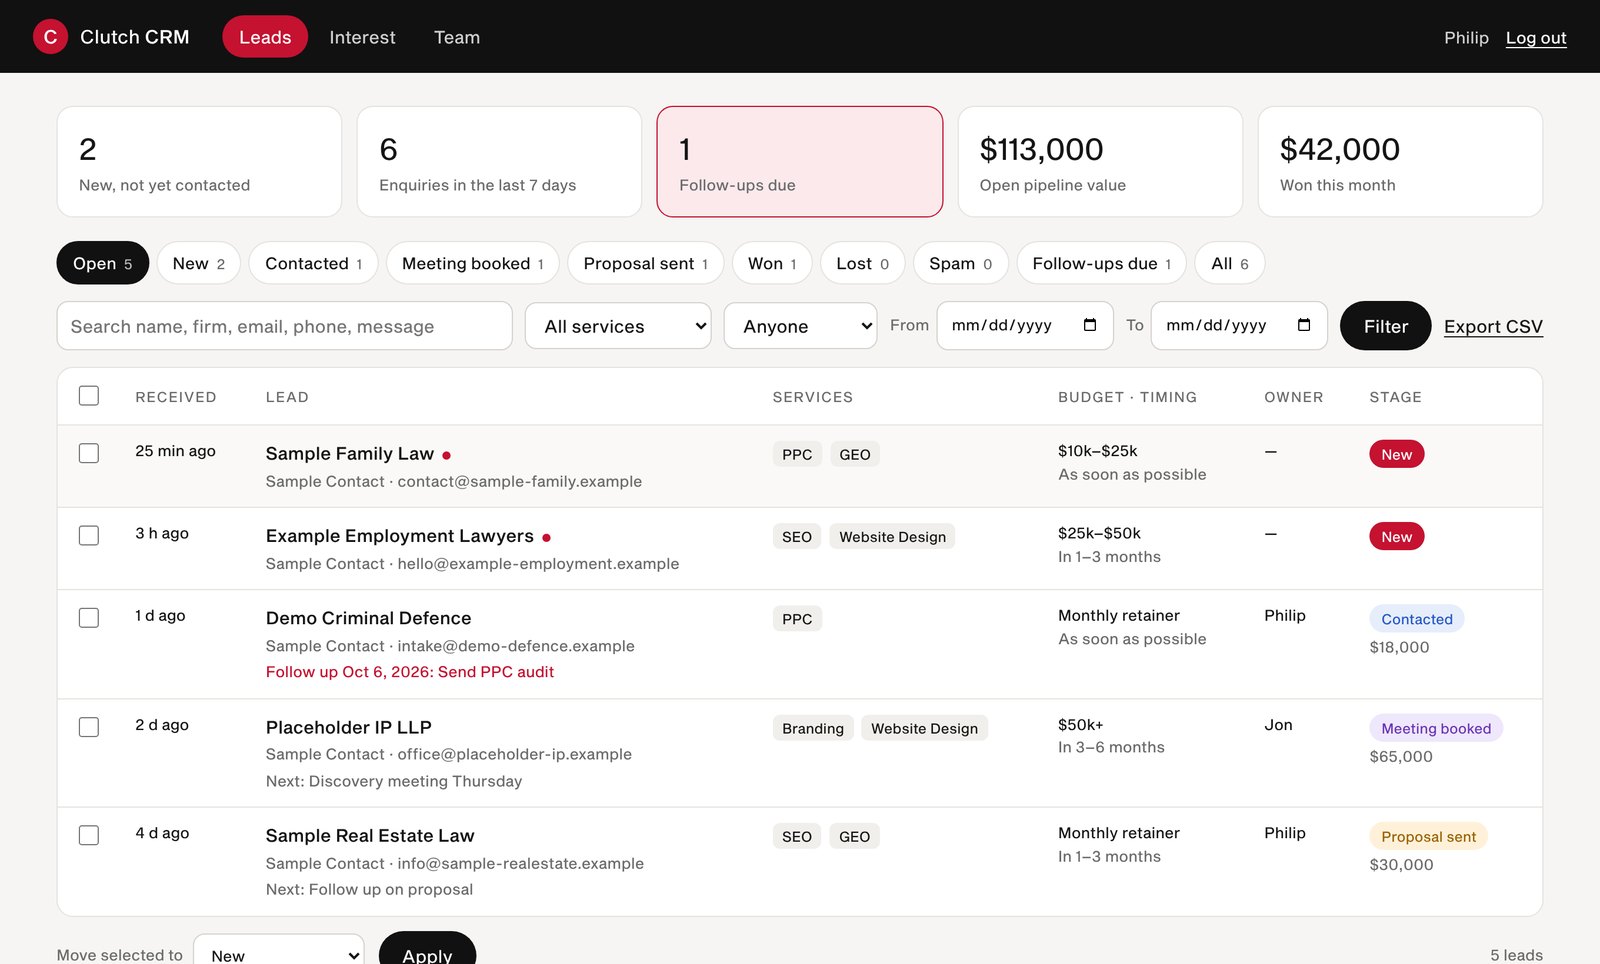Select the Won stage pill

(772, 263)
